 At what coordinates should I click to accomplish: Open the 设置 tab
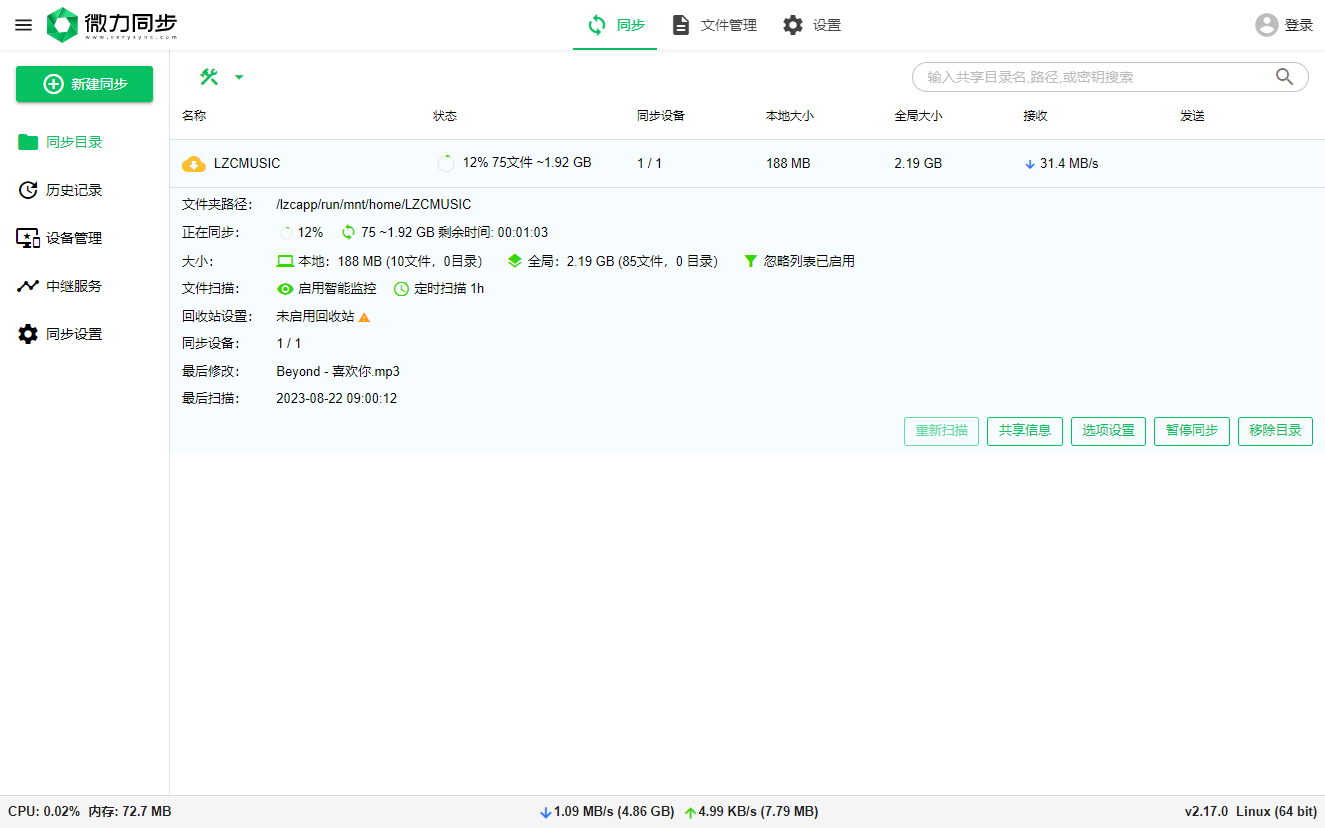(x=811, y=25)
